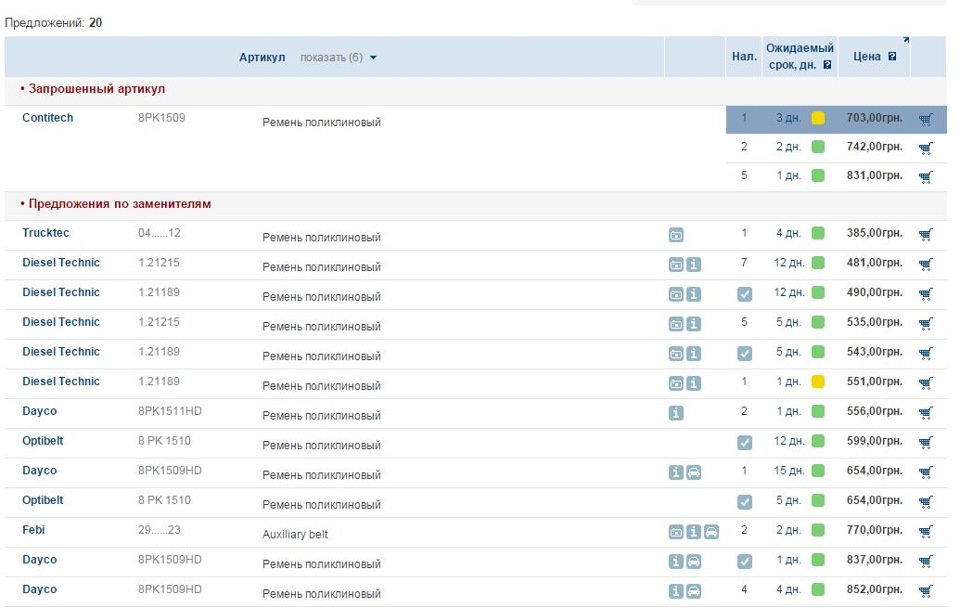Click the help icon beside Ожидаемый срок, дн.
This screenshot has width=960, height=608.
[827, 65]
